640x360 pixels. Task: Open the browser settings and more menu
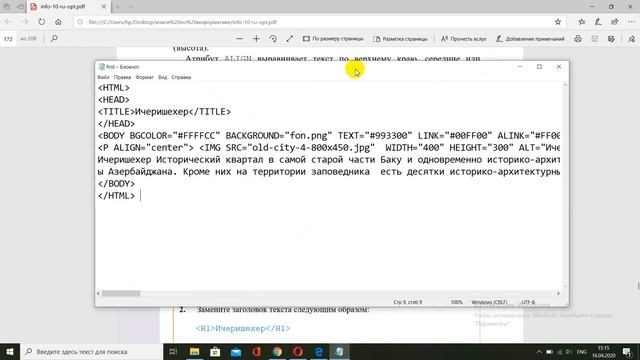pos(631,22)
